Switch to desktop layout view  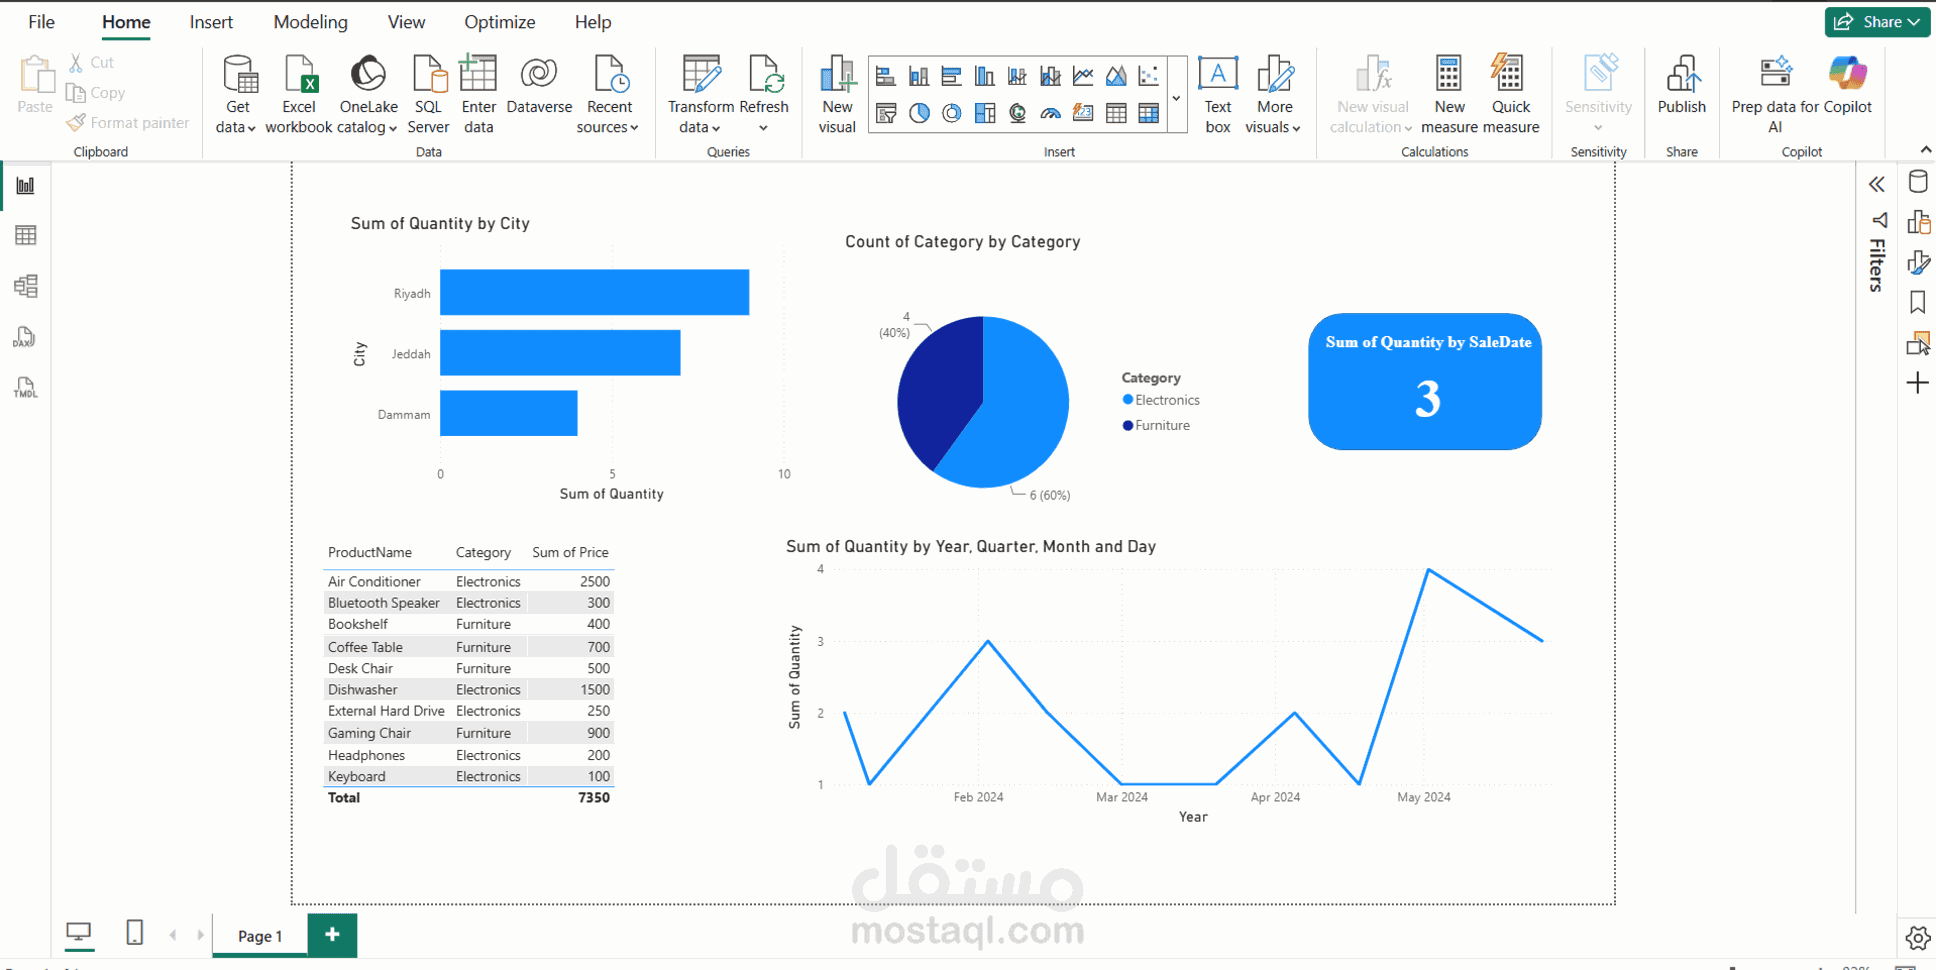[79, 934]
